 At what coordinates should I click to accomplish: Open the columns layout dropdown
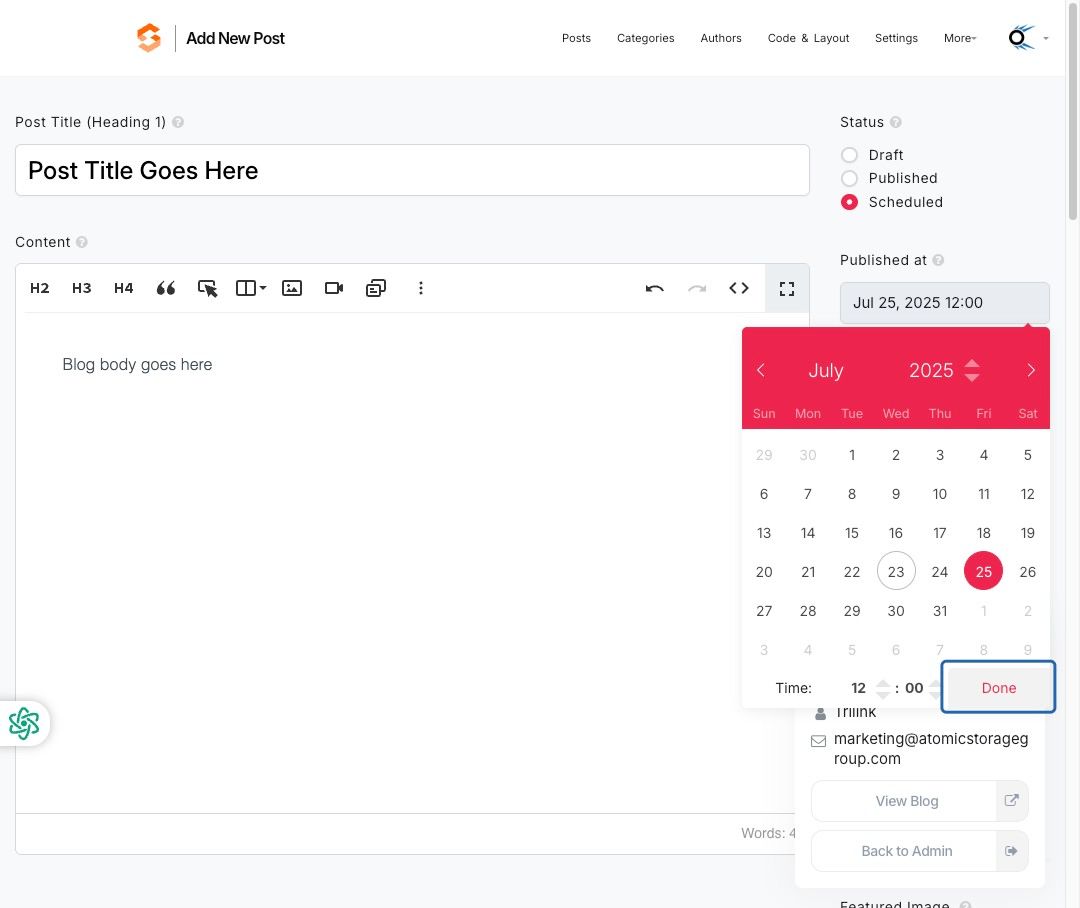pos(251,288)
